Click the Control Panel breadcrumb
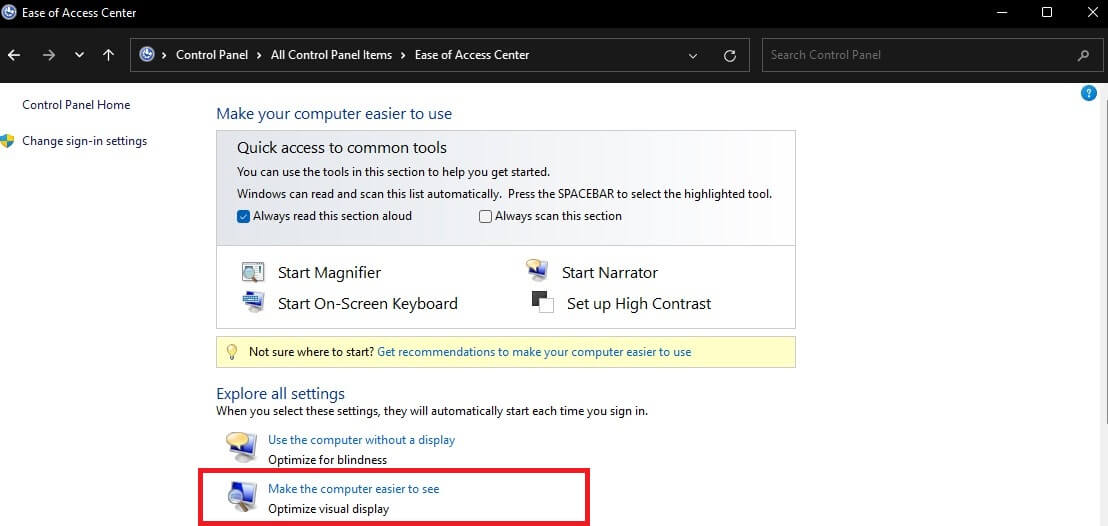This screenshot has height=526, width=1108. [x=212, y=54]
